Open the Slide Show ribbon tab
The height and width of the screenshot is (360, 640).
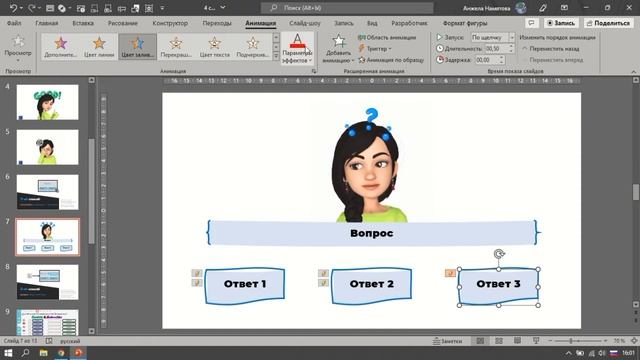tap(304, 23)
